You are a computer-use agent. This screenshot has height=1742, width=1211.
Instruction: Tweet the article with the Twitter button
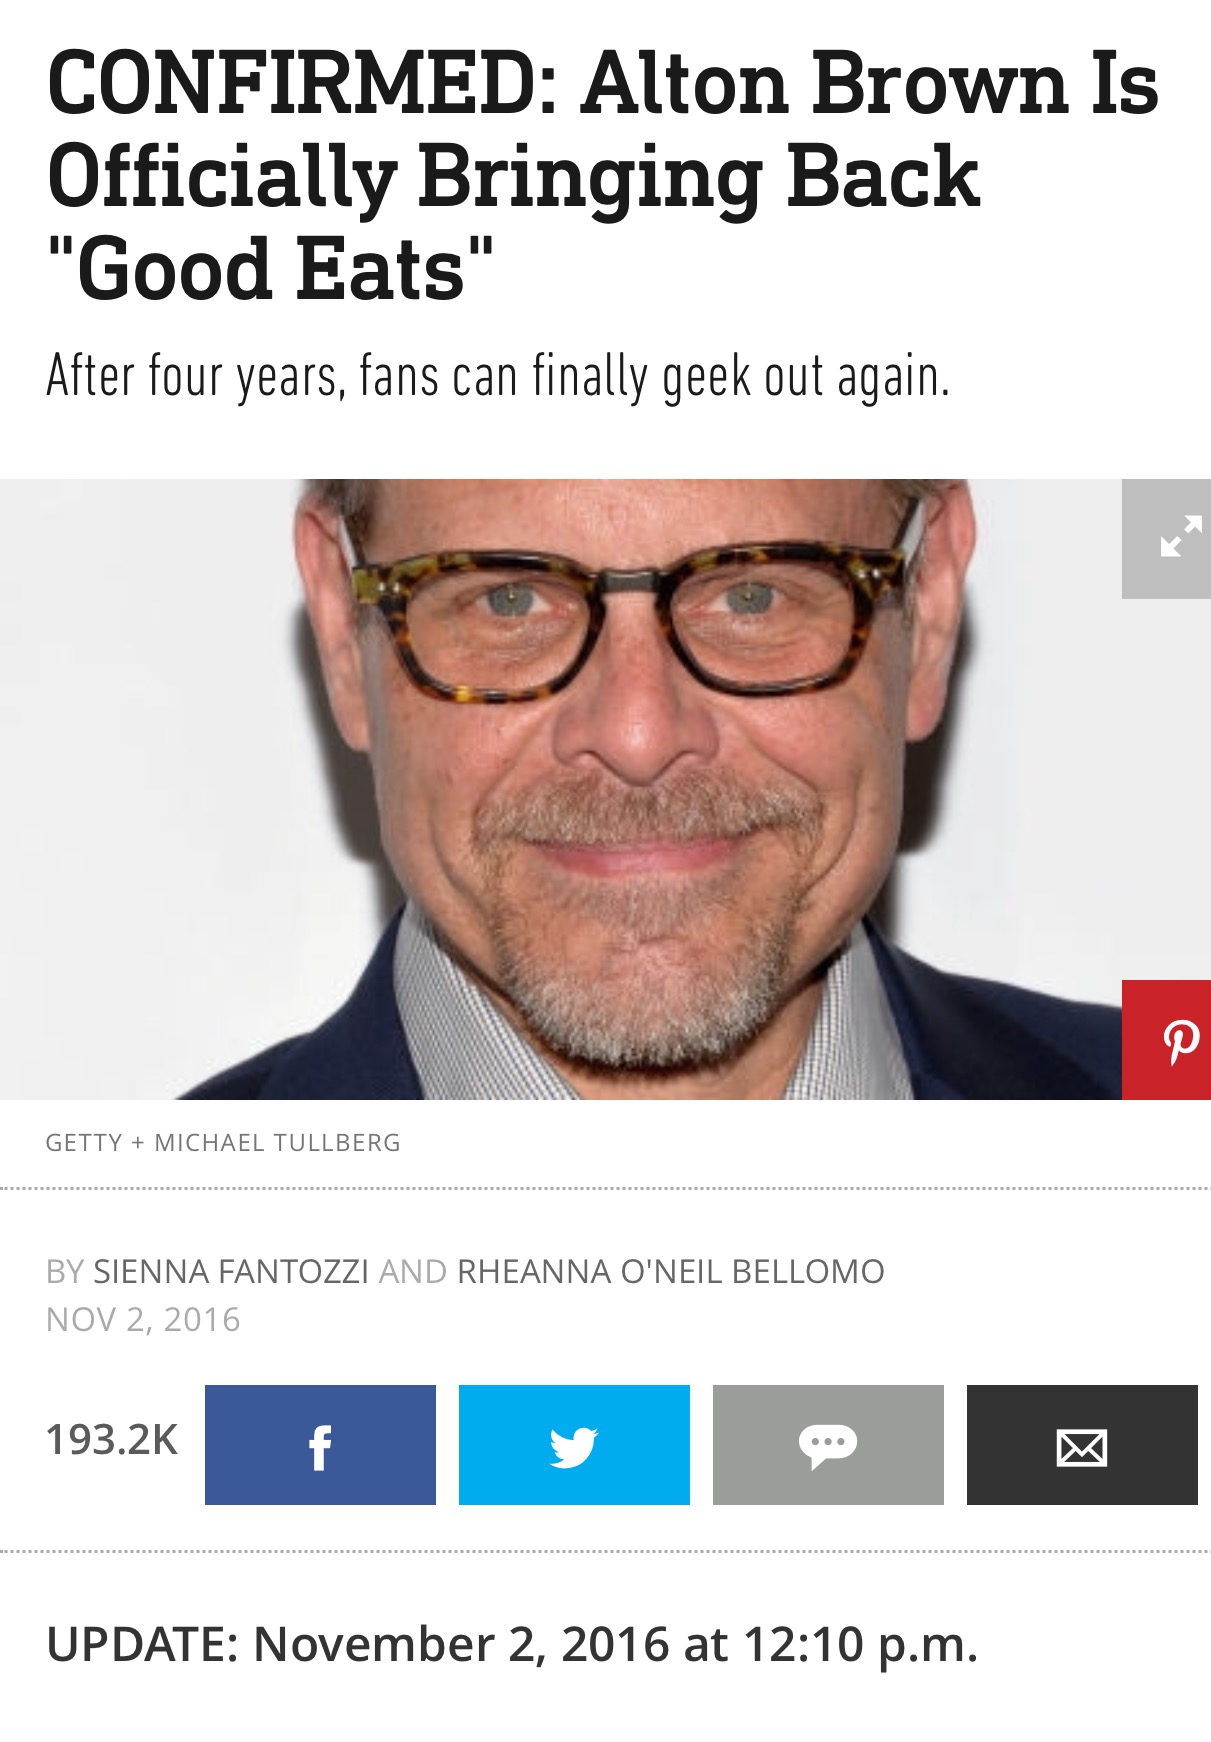tap(574, 1445)
